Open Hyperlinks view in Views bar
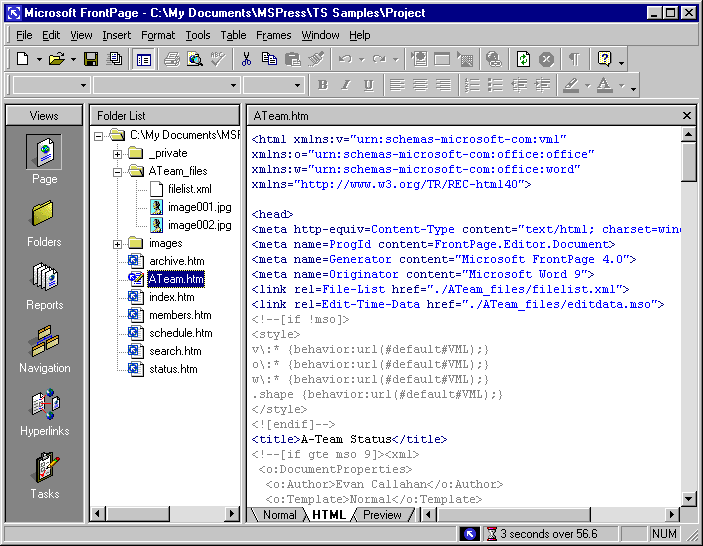Image resolution: width=703 pixels, height=546 pixels. (x=44, y=412)
